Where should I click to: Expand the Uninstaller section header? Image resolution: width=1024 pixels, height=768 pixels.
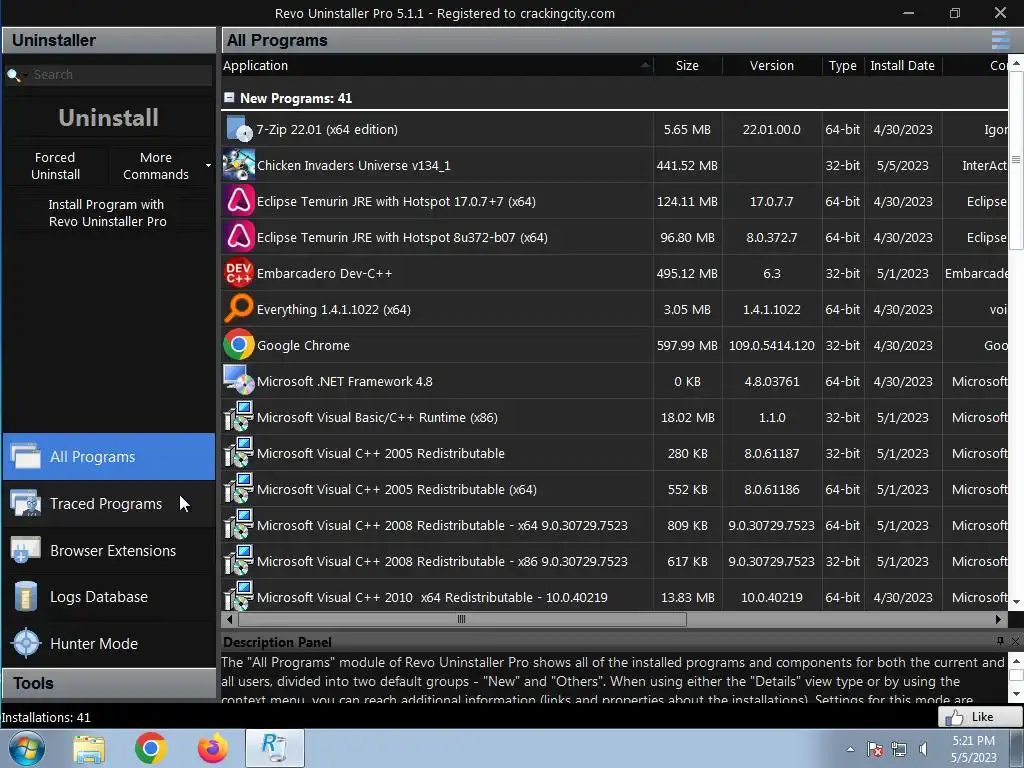click(x=109, y=40)
